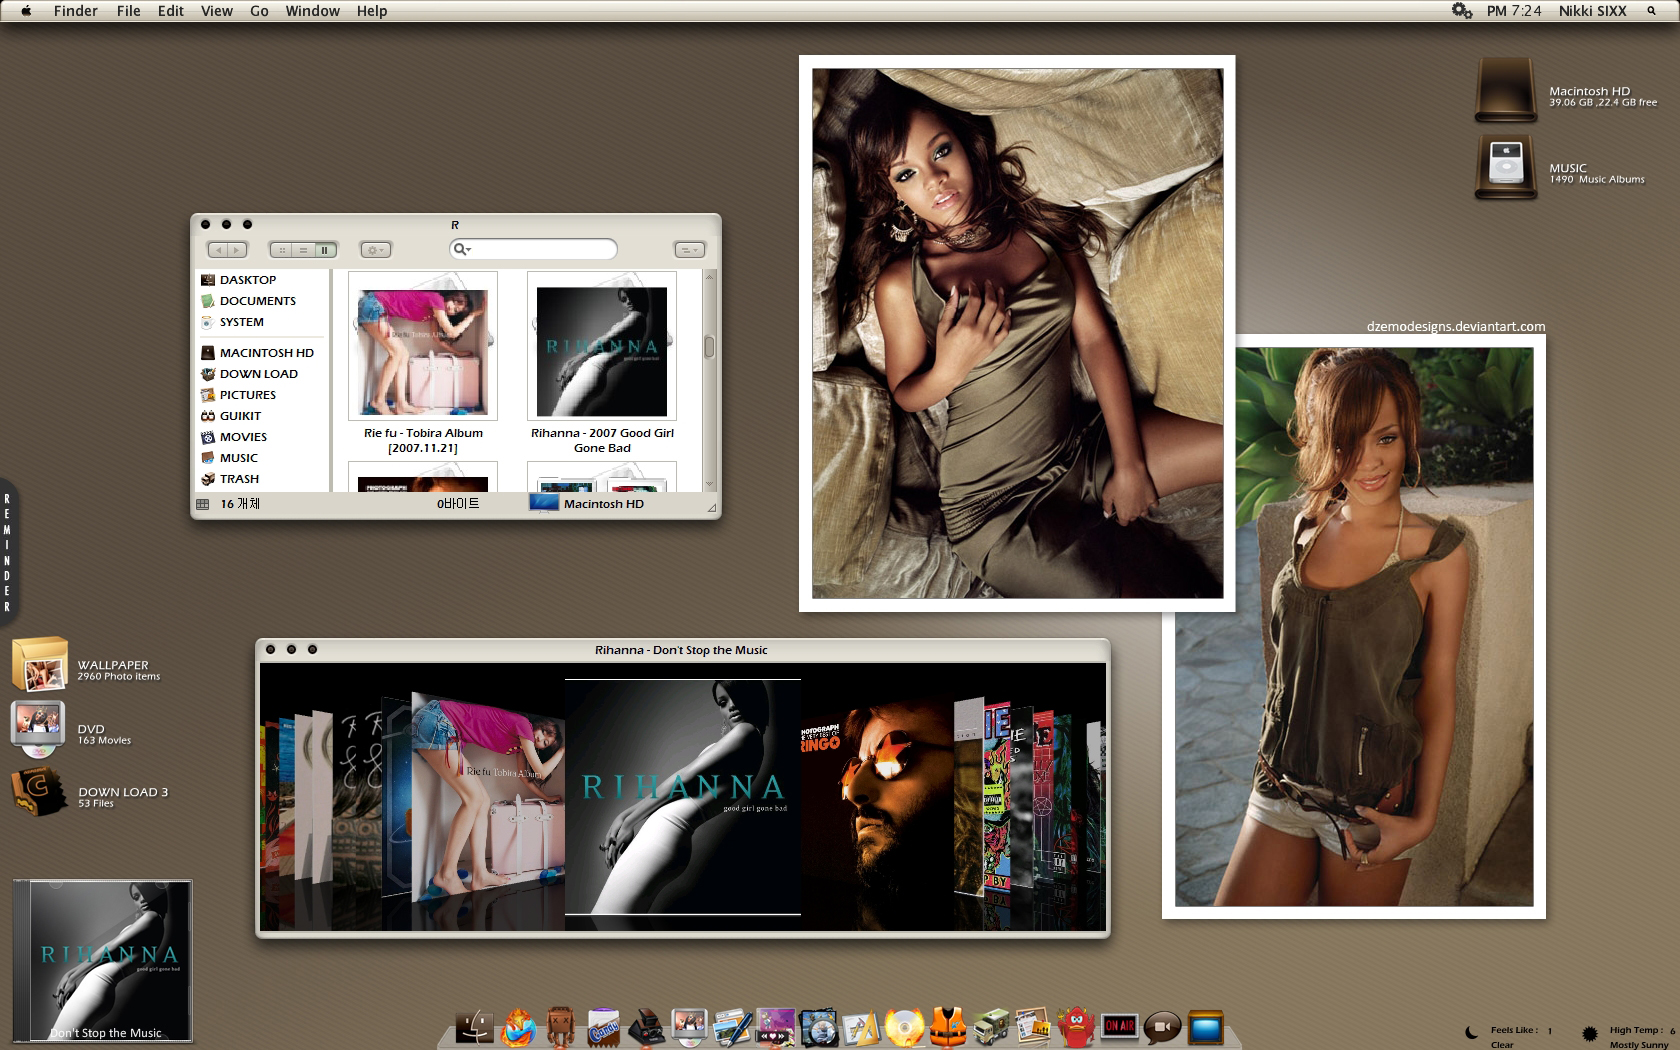Open the MUSIC iPod desktop drive icon
The width and height of the screenshot is (1680, 1050).
tap(1505, 167)
